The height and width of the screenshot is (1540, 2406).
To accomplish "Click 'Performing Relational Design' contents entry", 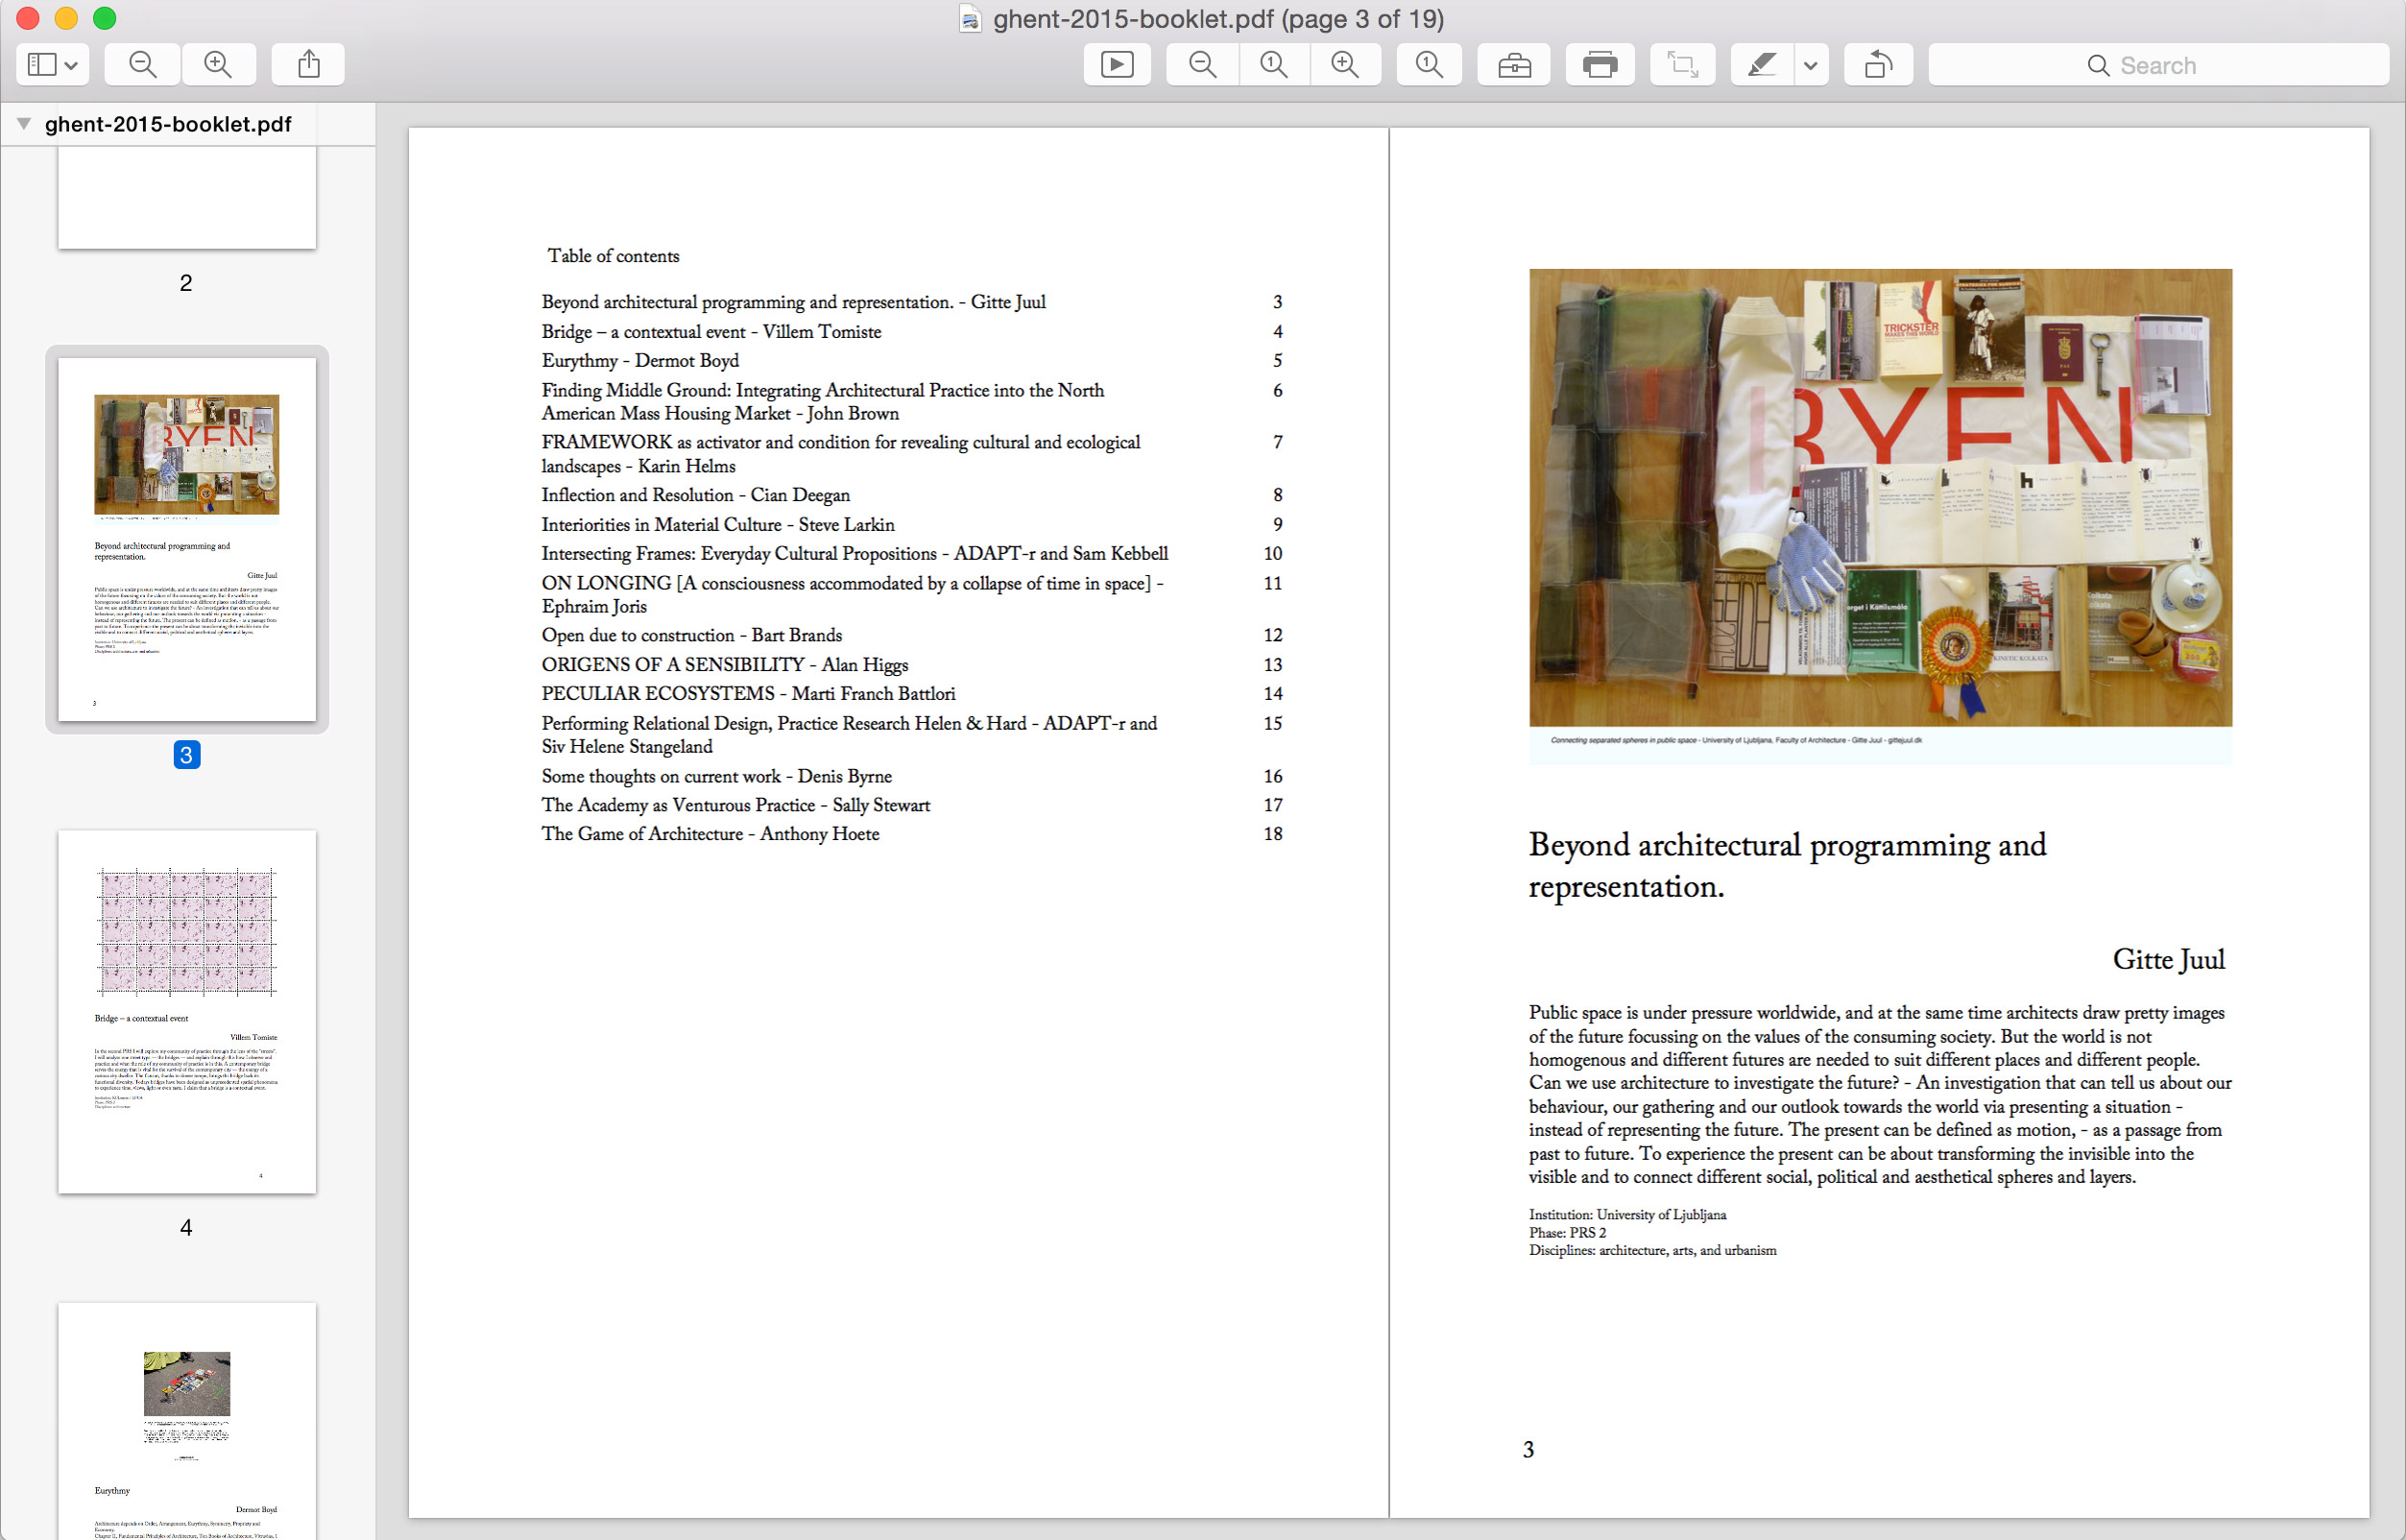I will [x=849, y=735].
